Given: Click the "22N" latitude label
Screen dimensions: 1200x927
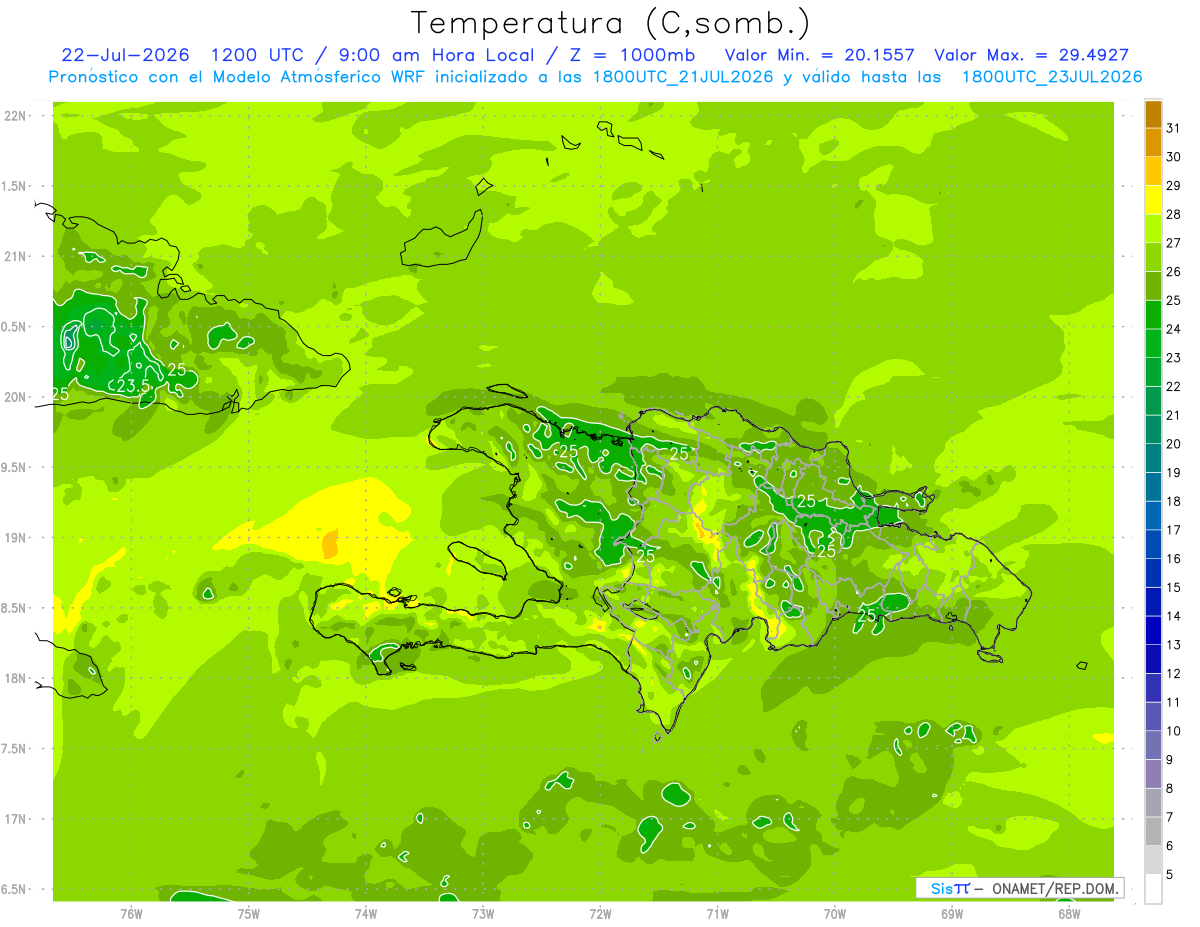Looking at the screenshot, I should (15, 116).
